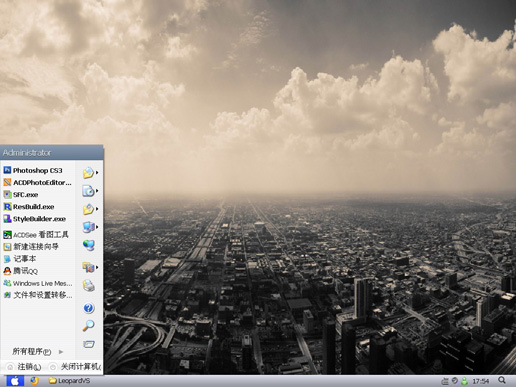Click the 新建连接向导 icon
This screenshot has height=387, width=516.
(7, 247)
